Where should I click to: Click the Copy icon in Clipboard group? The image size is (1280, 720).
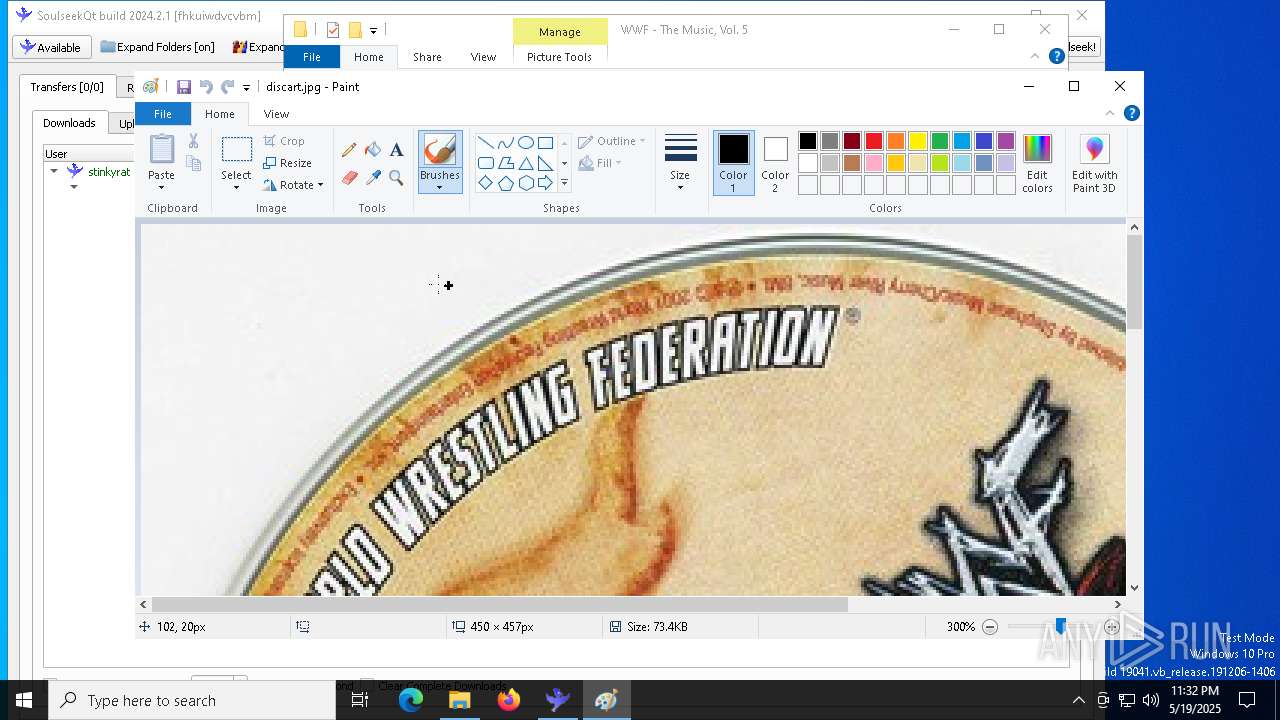(193, 162)
